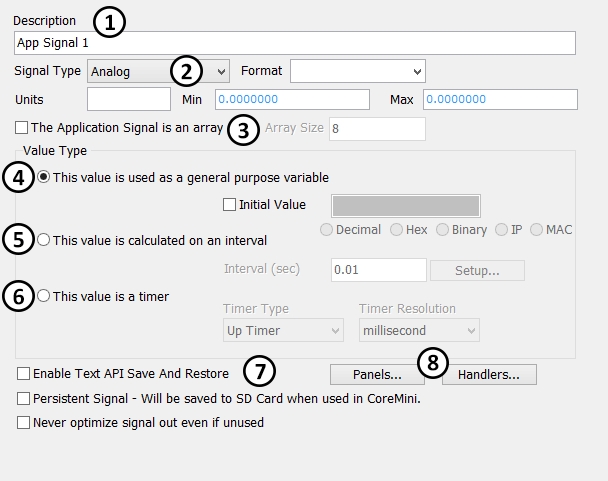Toggle Persistent Signal saved to SD Card
Viewport: 608px width, 481px height.
click(23, 398)
